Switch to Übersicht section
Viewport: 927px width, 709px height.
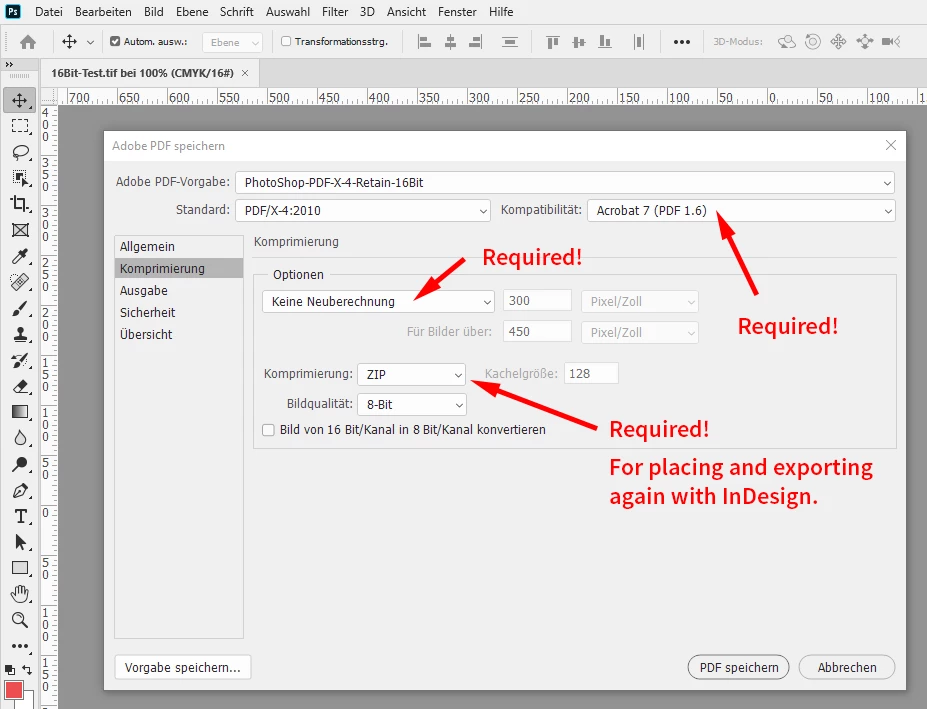pyautogui.click(x=179, y=334)
